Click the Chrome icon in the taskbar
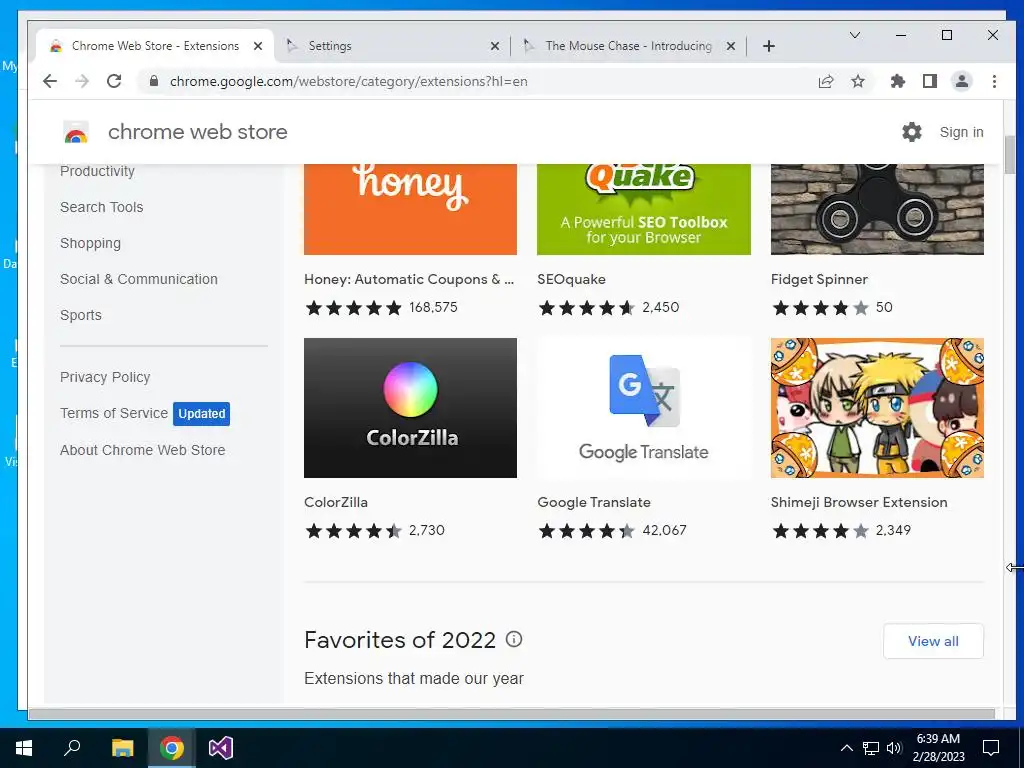Screen dimensions: 1024x768 tap(171, 748)
